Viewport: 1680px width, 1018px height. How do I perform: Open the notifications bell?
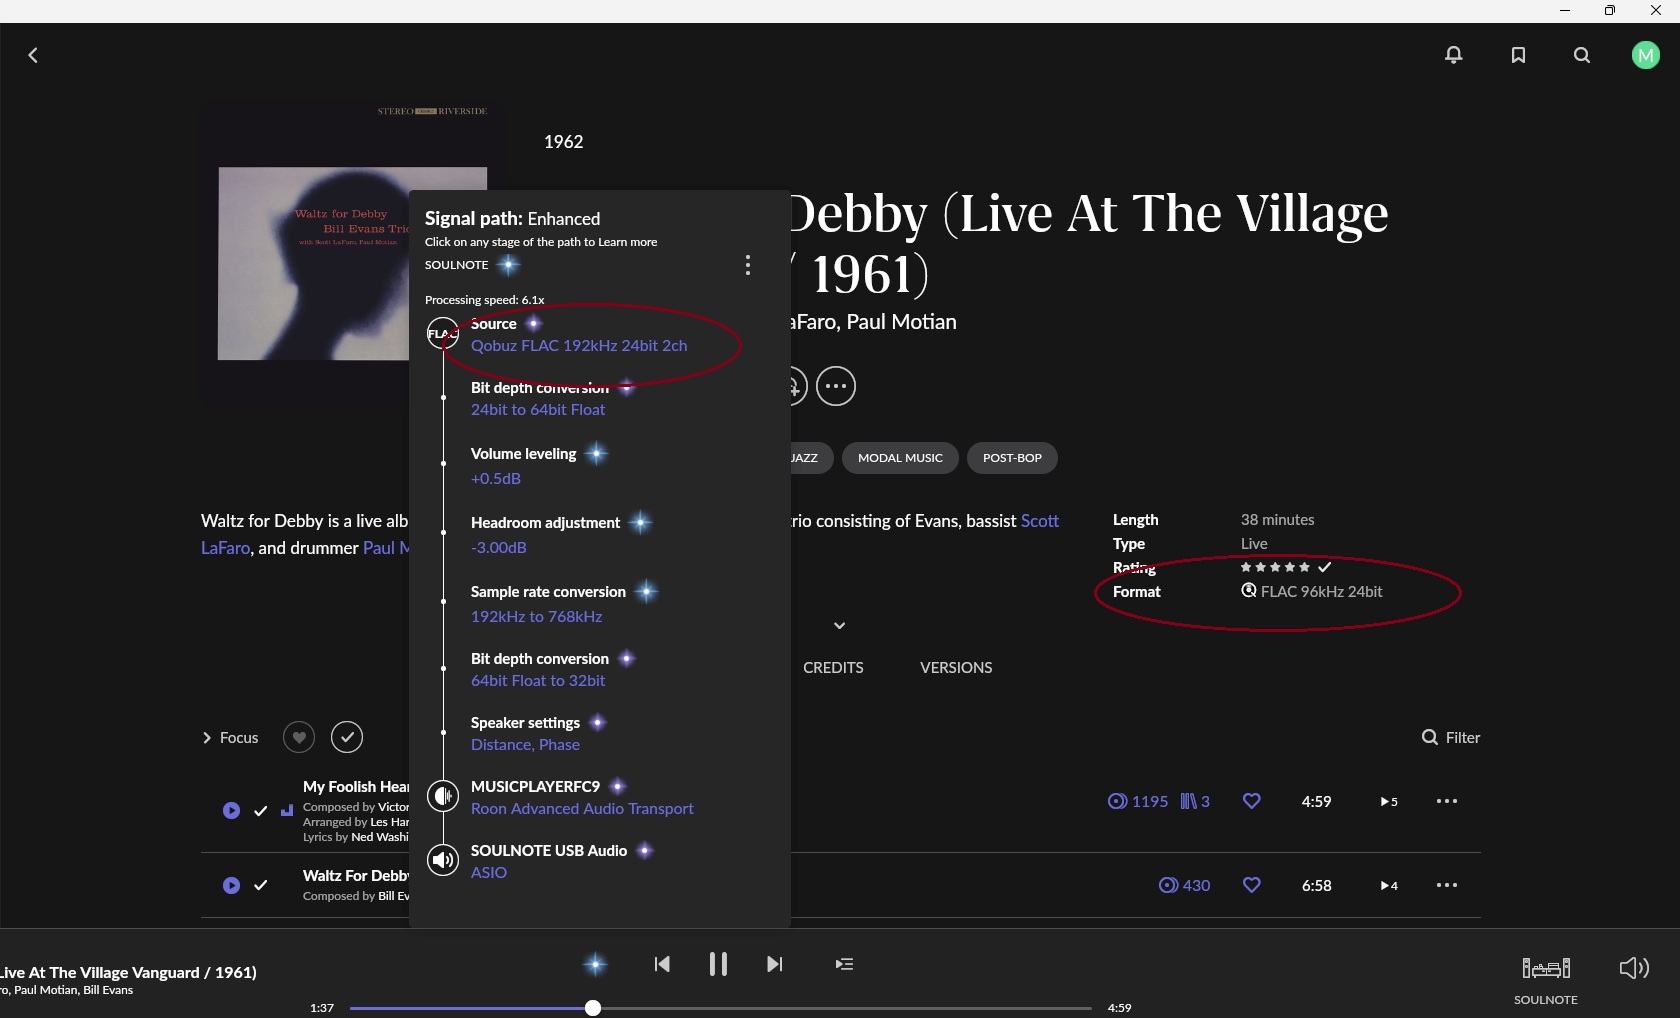[x=1454, y=55]
